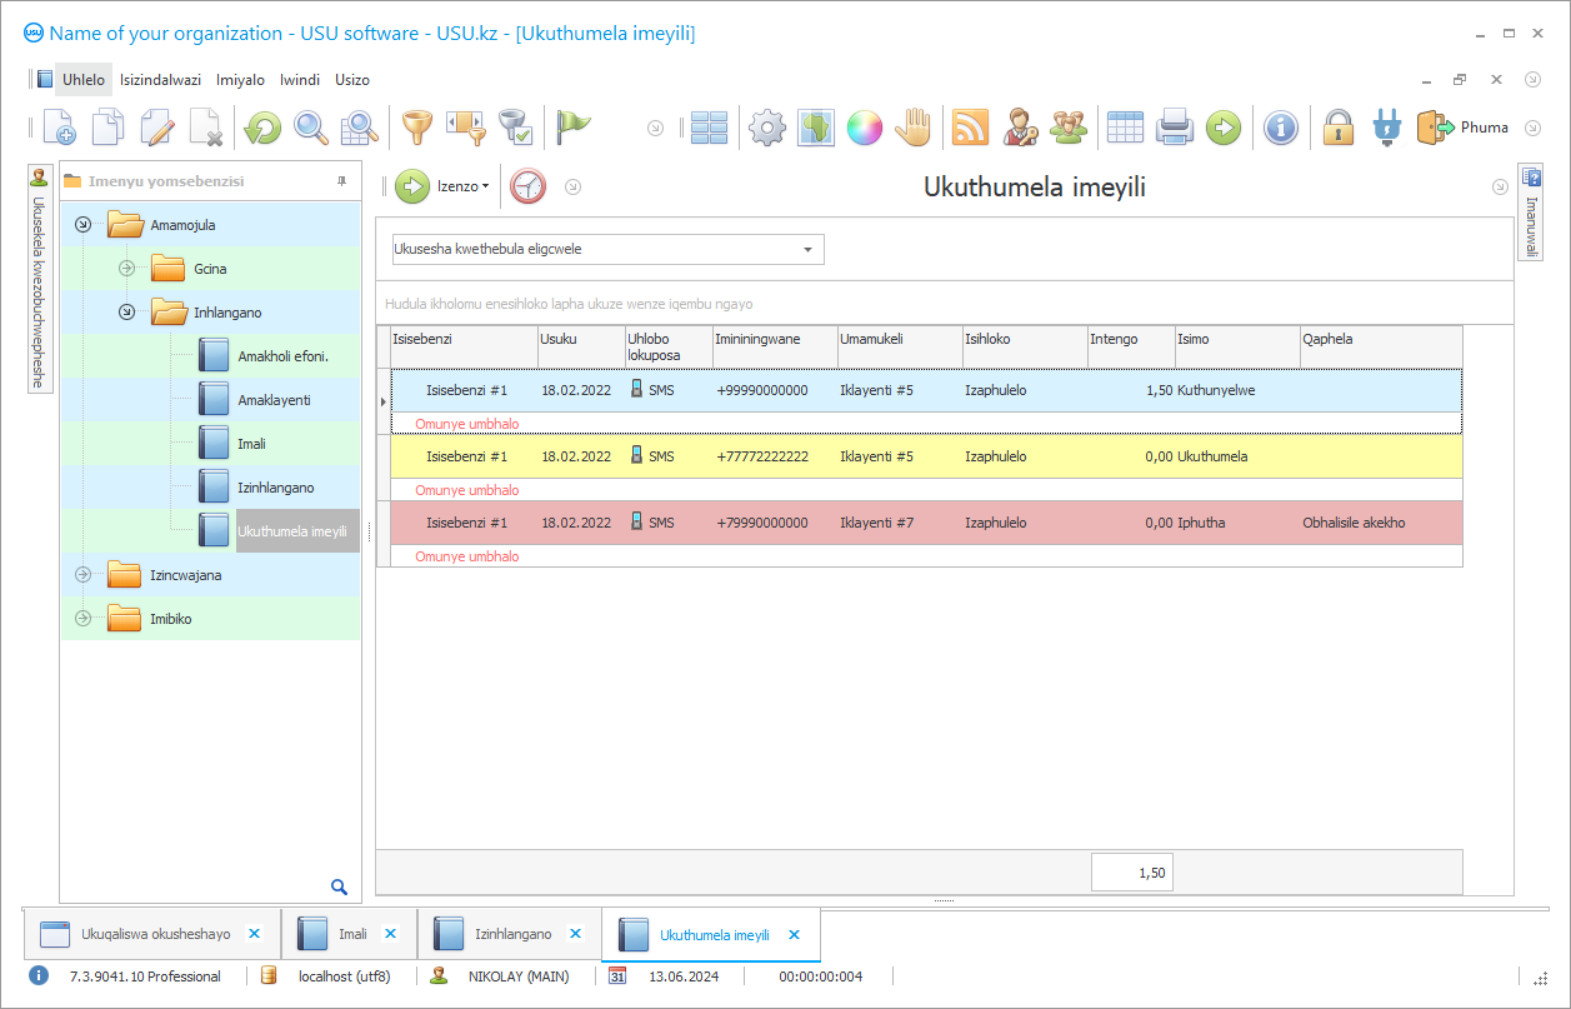Click the funnel filter icon
Screen dimensions: 1571x1009
coord(417,128)
